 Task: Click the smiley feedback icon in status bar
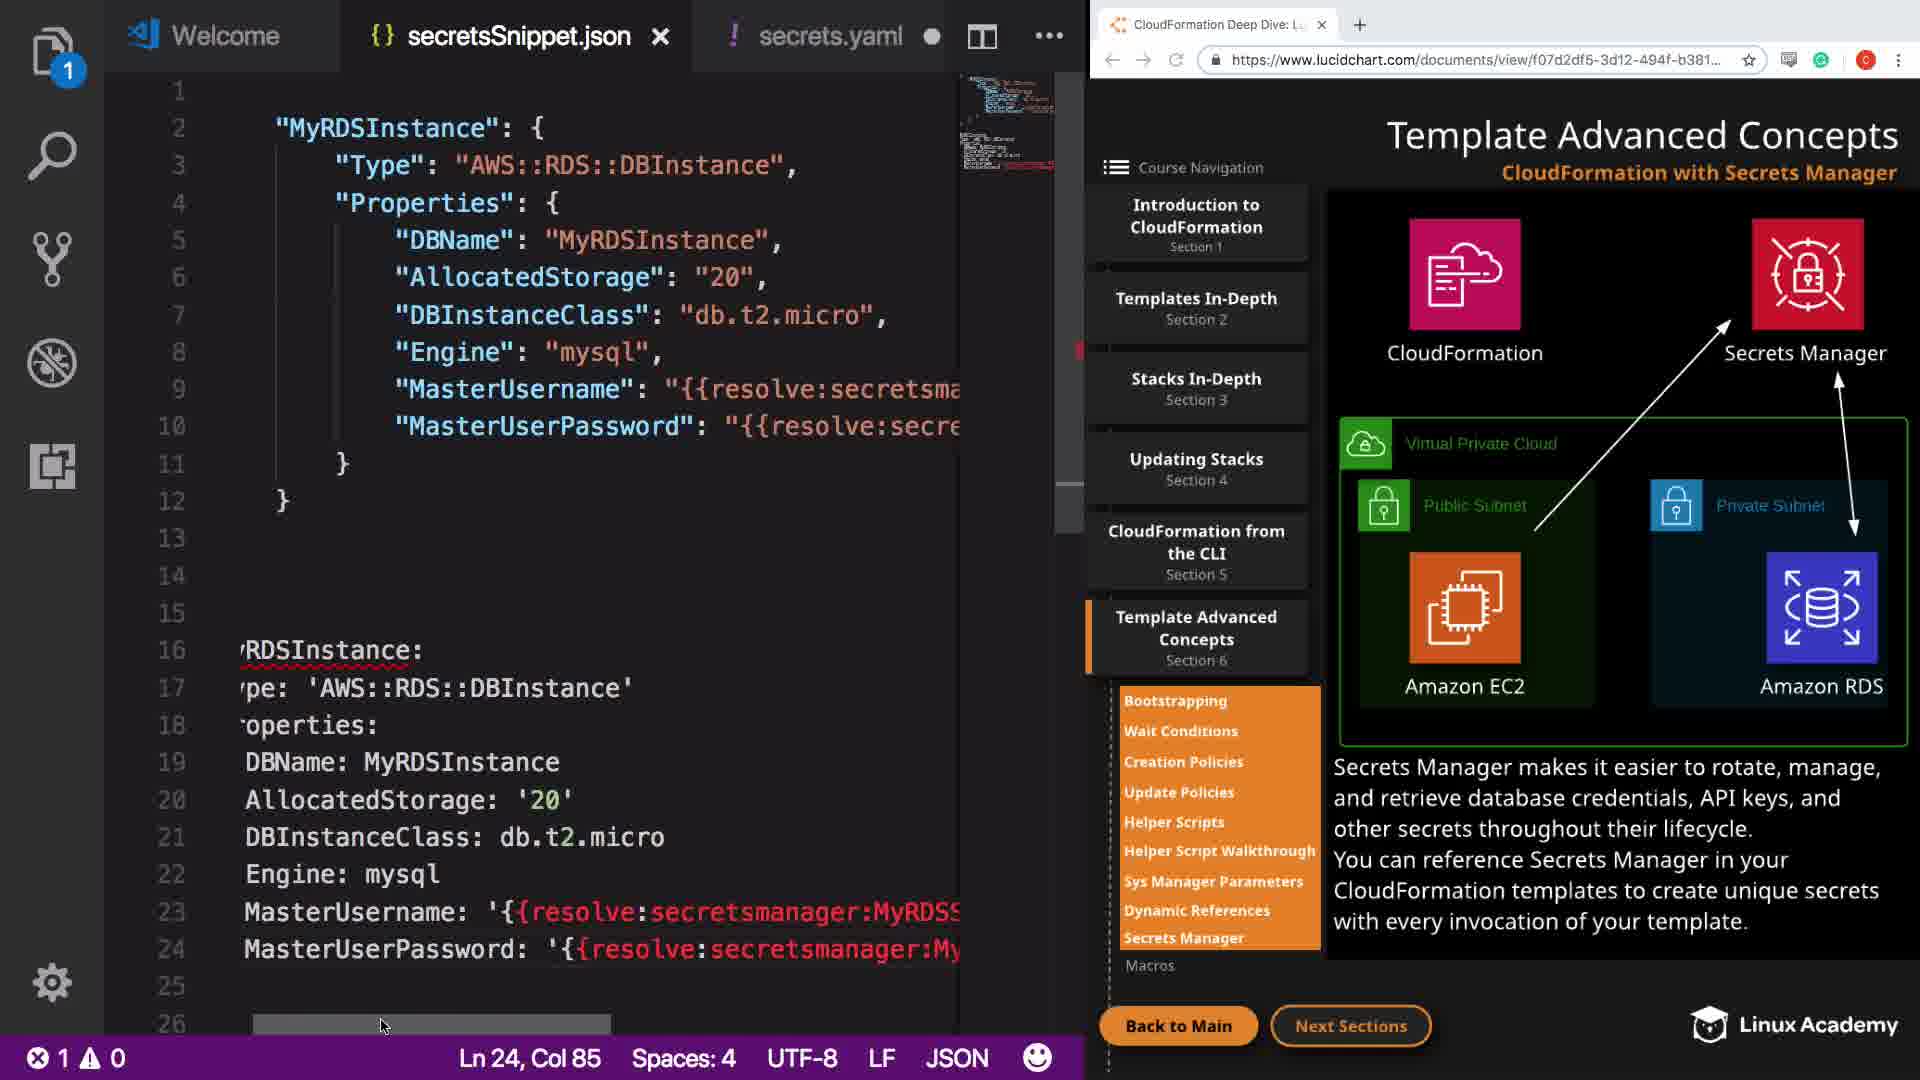[1037, 1058]
